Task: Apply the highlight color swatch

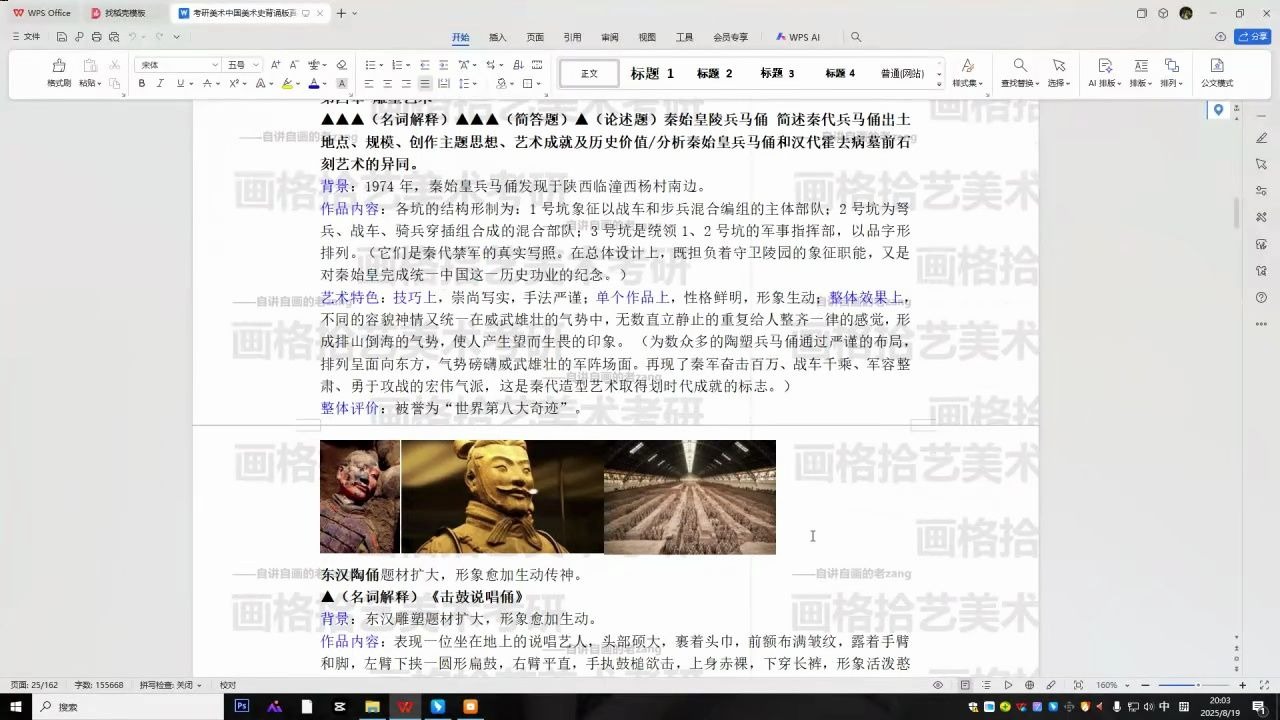Action: coord(286,84)
